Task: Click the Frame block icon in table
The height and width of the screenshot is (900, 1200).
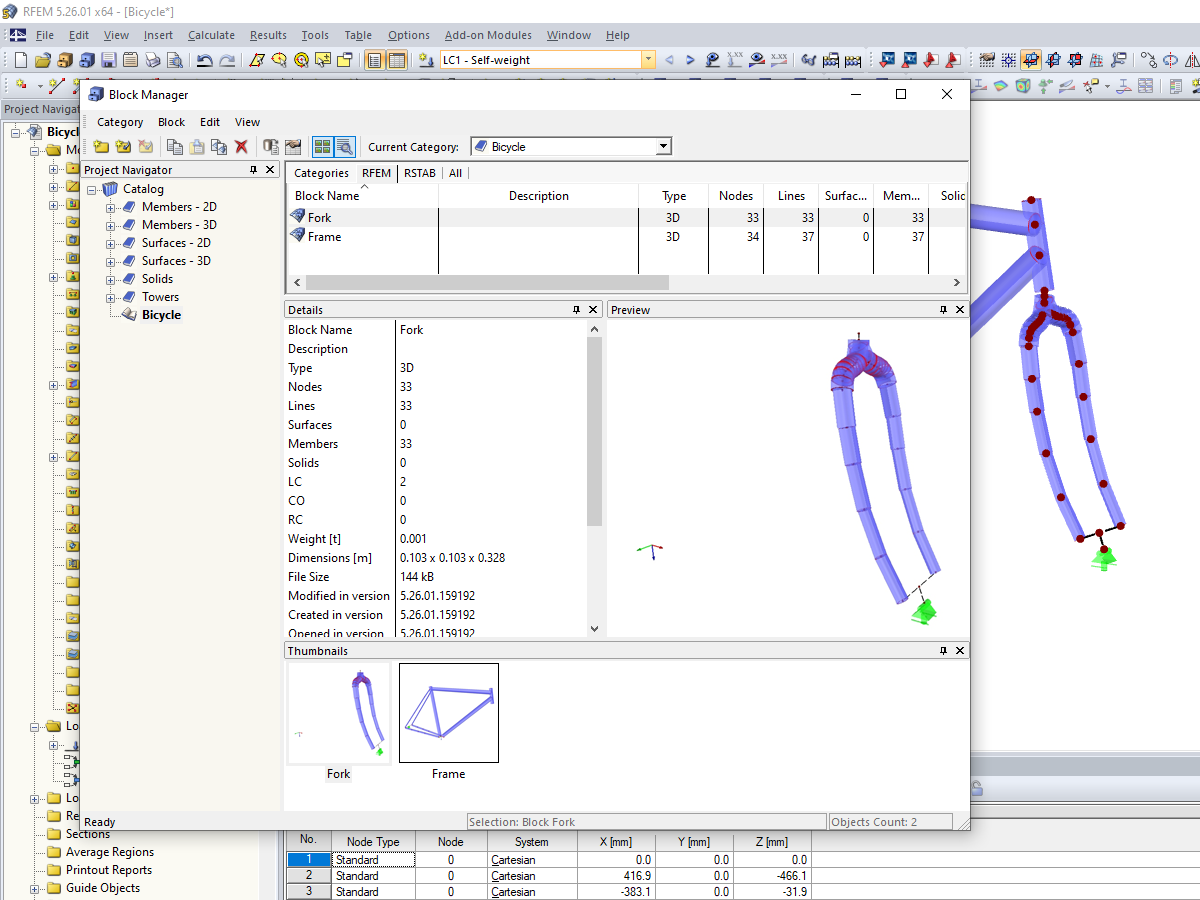Action: click(297, 236)
